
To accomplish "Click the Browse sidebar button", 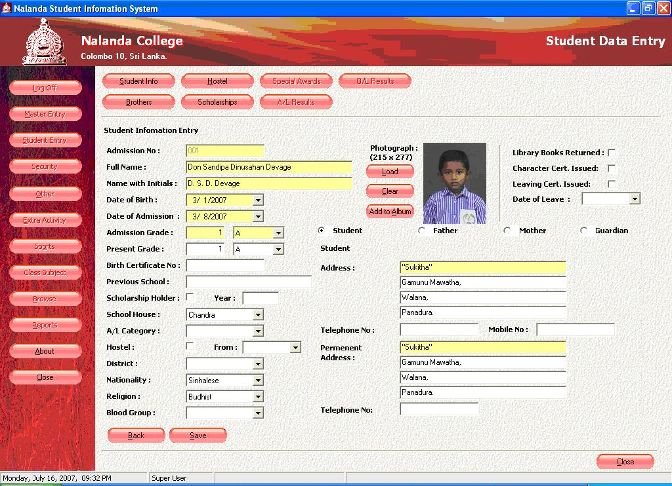I will [x=45, y=299].
